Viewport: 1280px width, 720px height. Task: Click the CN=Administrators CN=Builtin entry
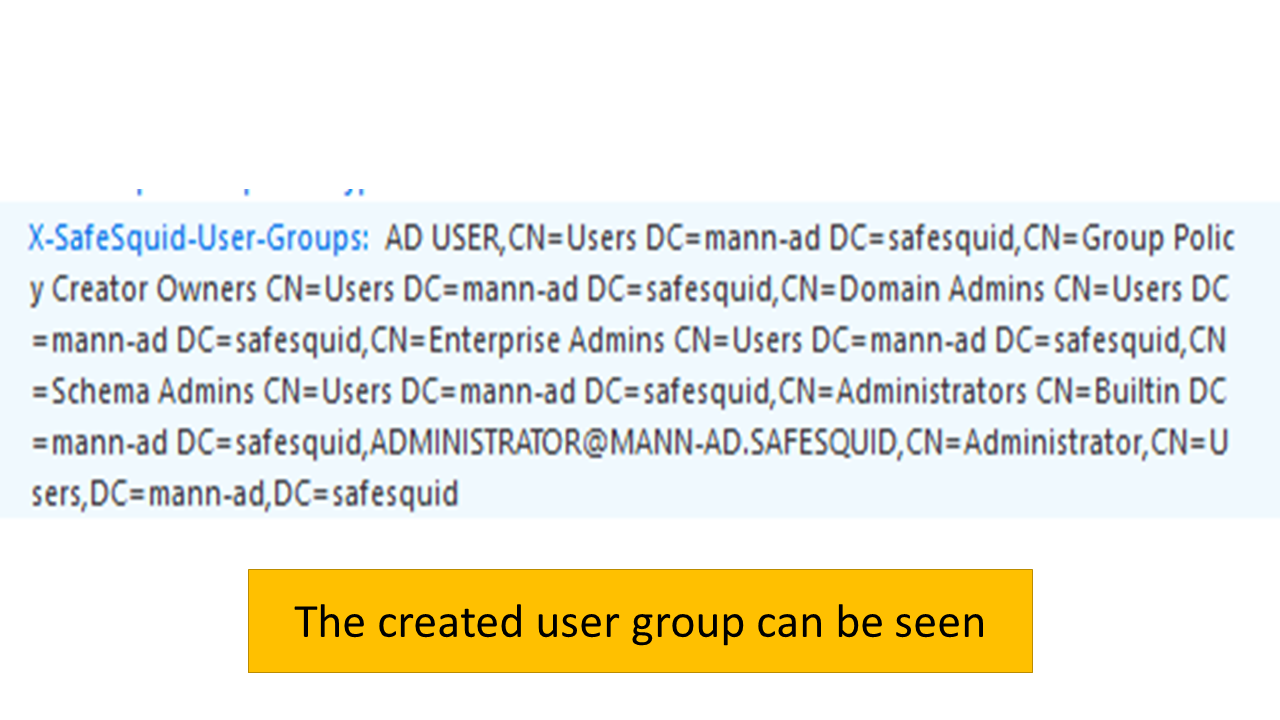point(981,391)
